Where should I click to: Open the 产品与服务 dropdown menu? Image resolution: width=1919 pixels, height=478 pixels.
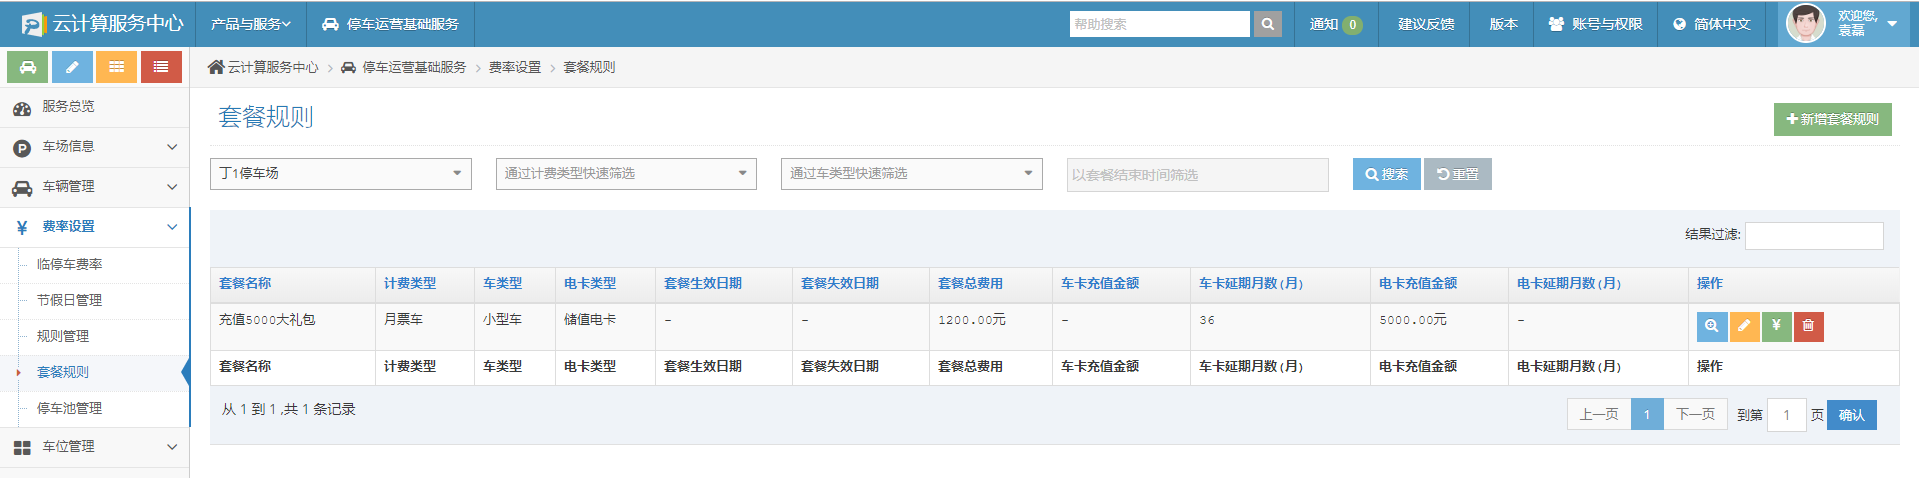[250, 24]
